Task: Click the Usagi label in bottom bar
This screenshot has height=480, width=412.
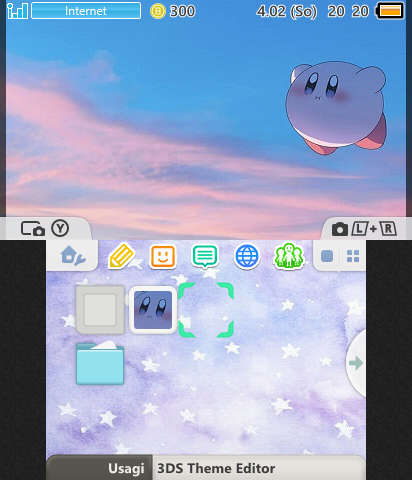Action: (x=126, y=468)
